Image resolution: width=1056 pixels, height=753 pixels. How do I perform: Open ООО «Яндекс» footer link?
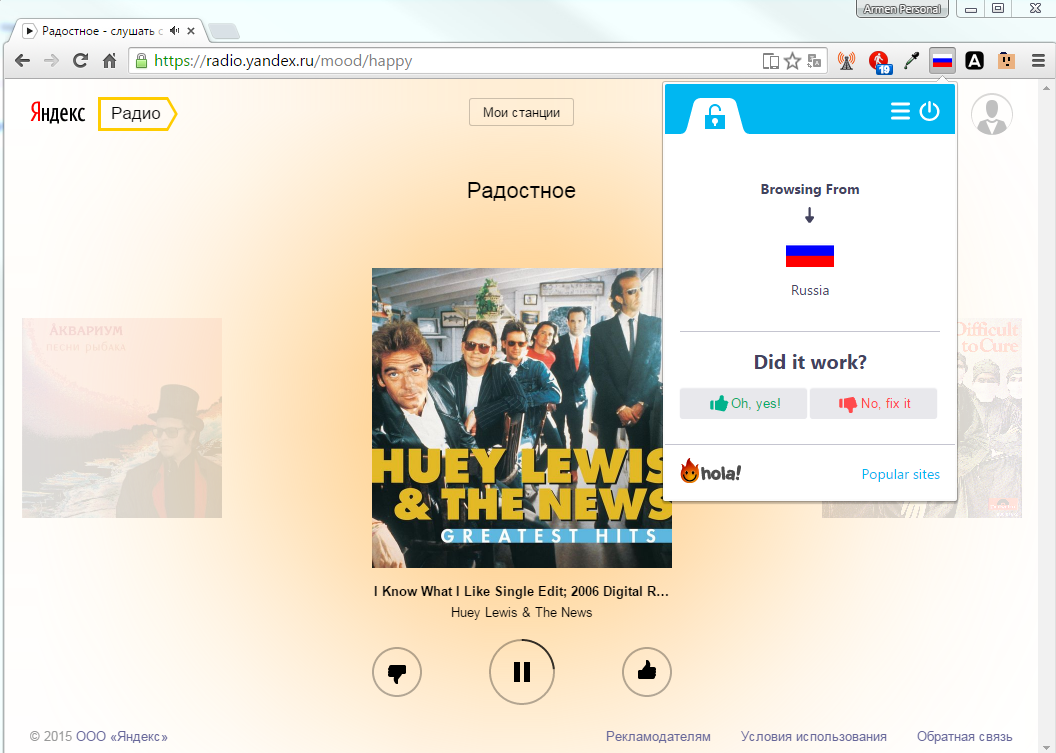(122, 736)
